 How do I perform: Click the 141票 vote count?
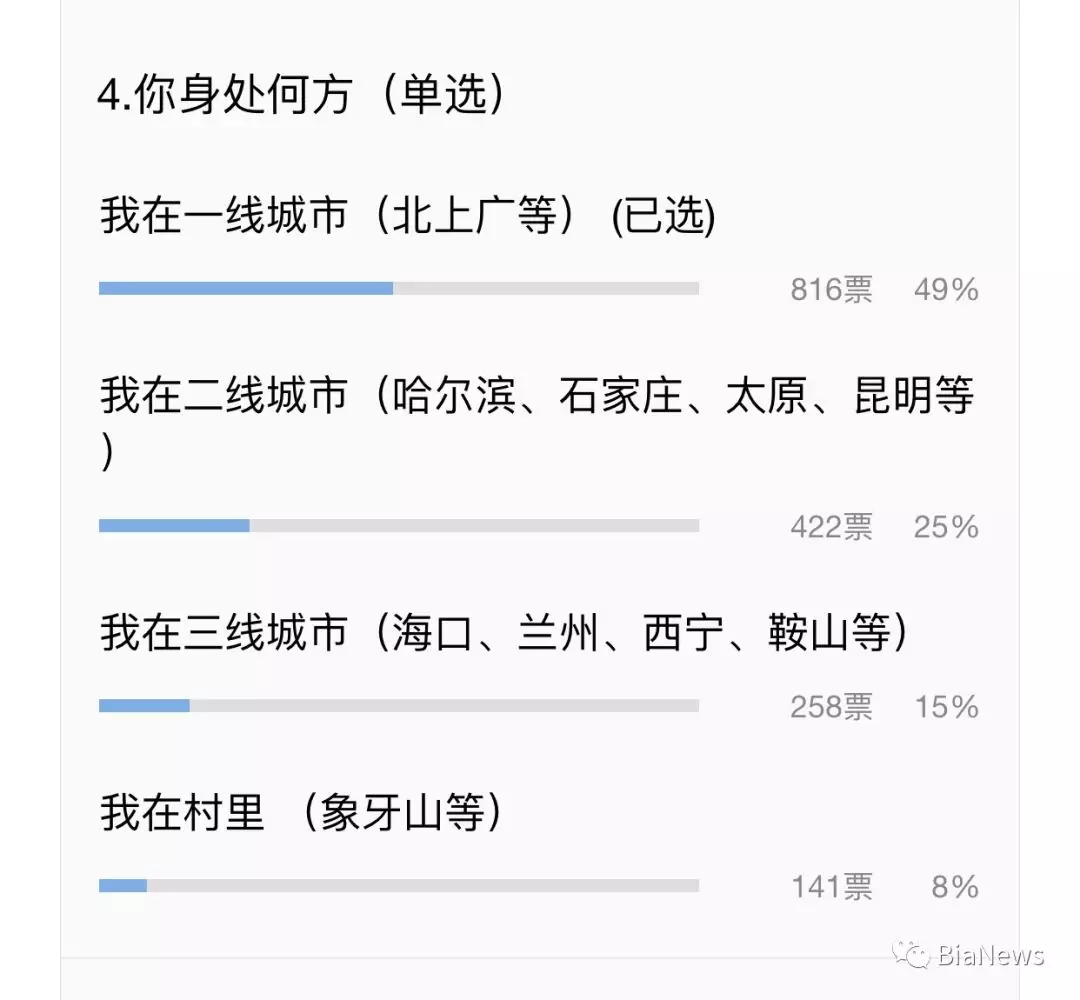(x=832, y=886)
